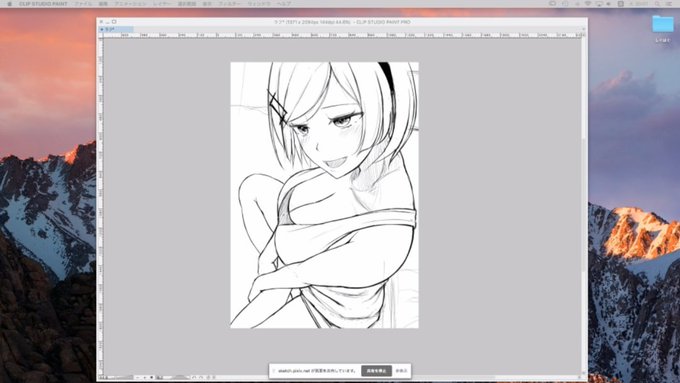This screenshot has height=383, width=680.
Task: Click the rotate canvas left icon in status bar
Action: coord(194,377)
